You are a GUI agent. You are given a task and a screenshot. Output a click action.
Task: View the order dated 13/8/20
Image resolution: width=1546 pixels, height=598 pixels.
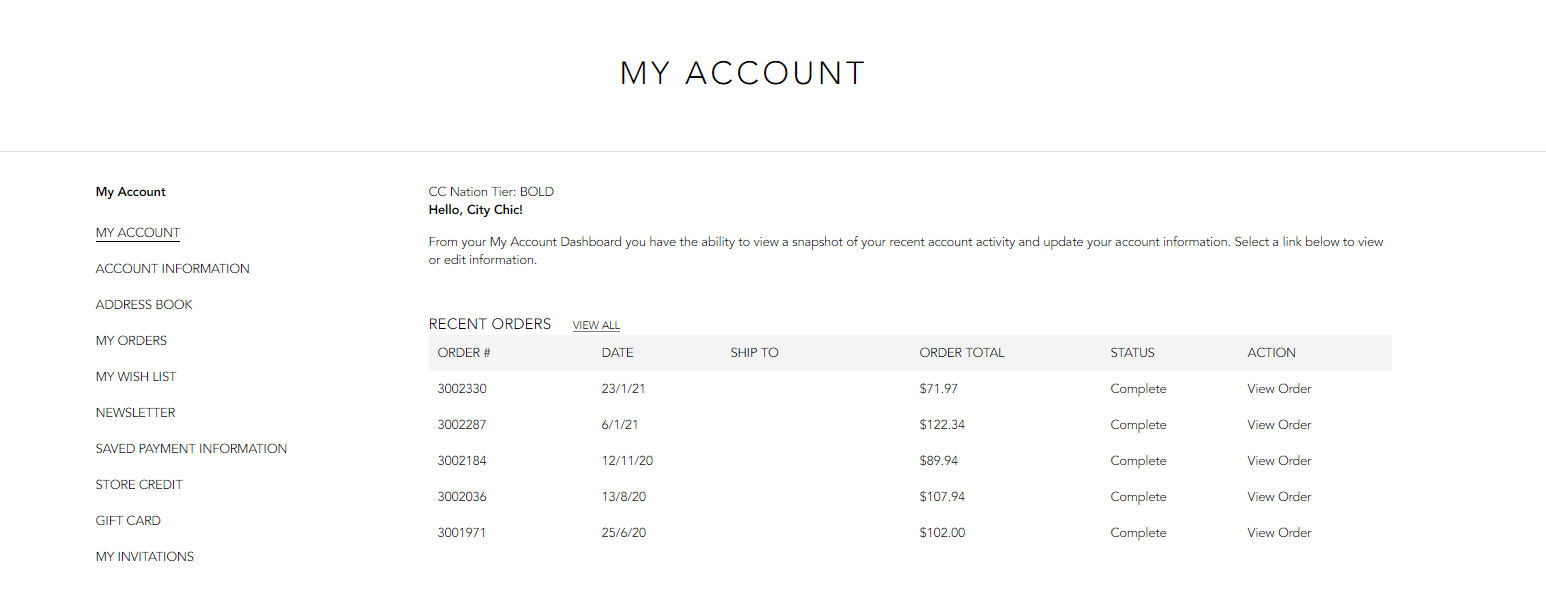[1279, 496]
